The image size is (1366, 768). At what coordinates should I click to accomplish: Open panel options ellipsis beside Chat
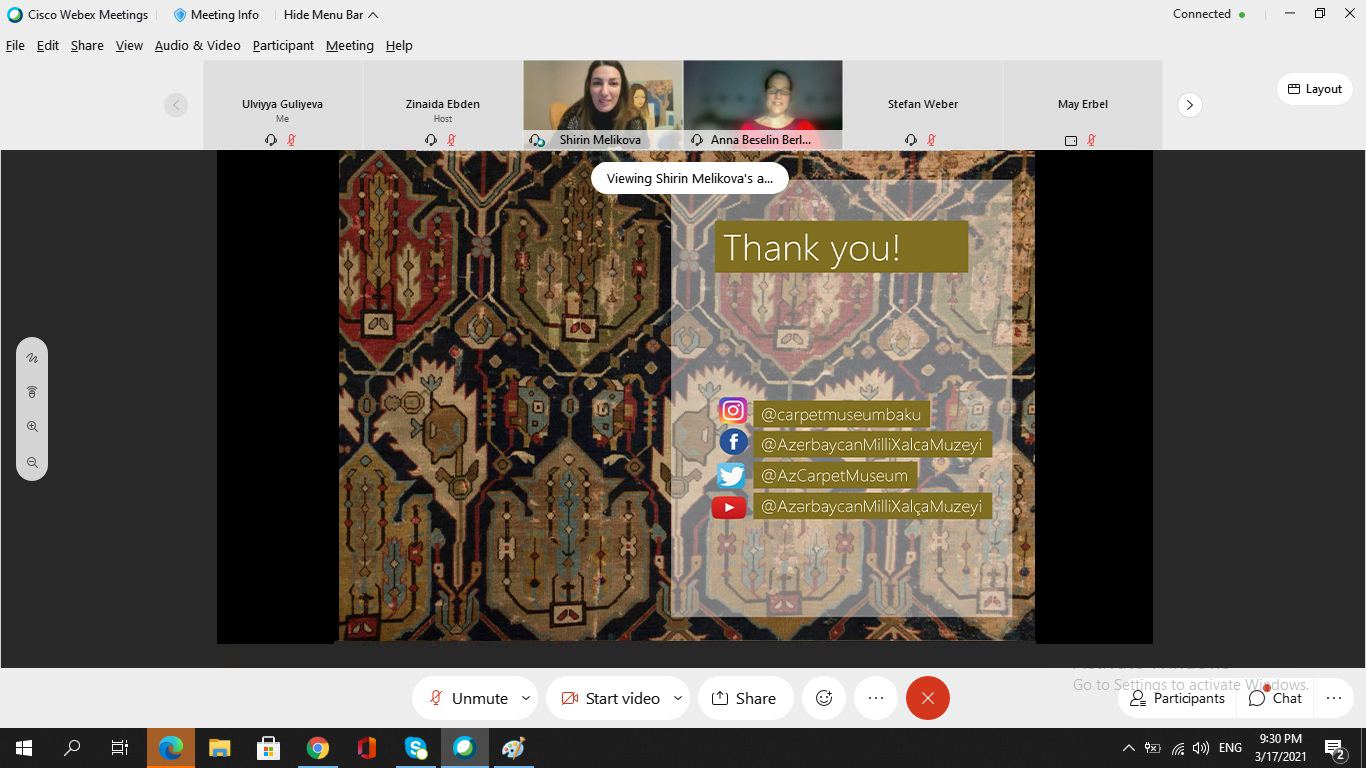tap(1334, 698)
